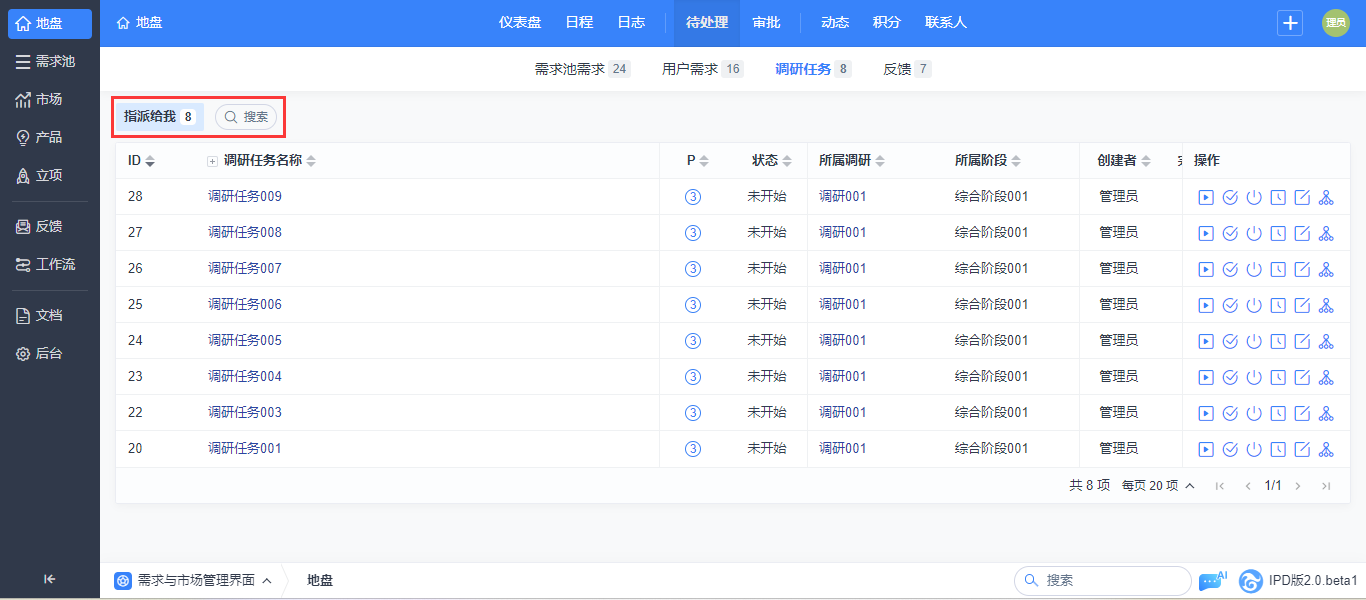Image resolution: width=1366 pixels, height=600 pixels.
Task: Open 仪表盘 in top navigation
Action: click(520, 22)
